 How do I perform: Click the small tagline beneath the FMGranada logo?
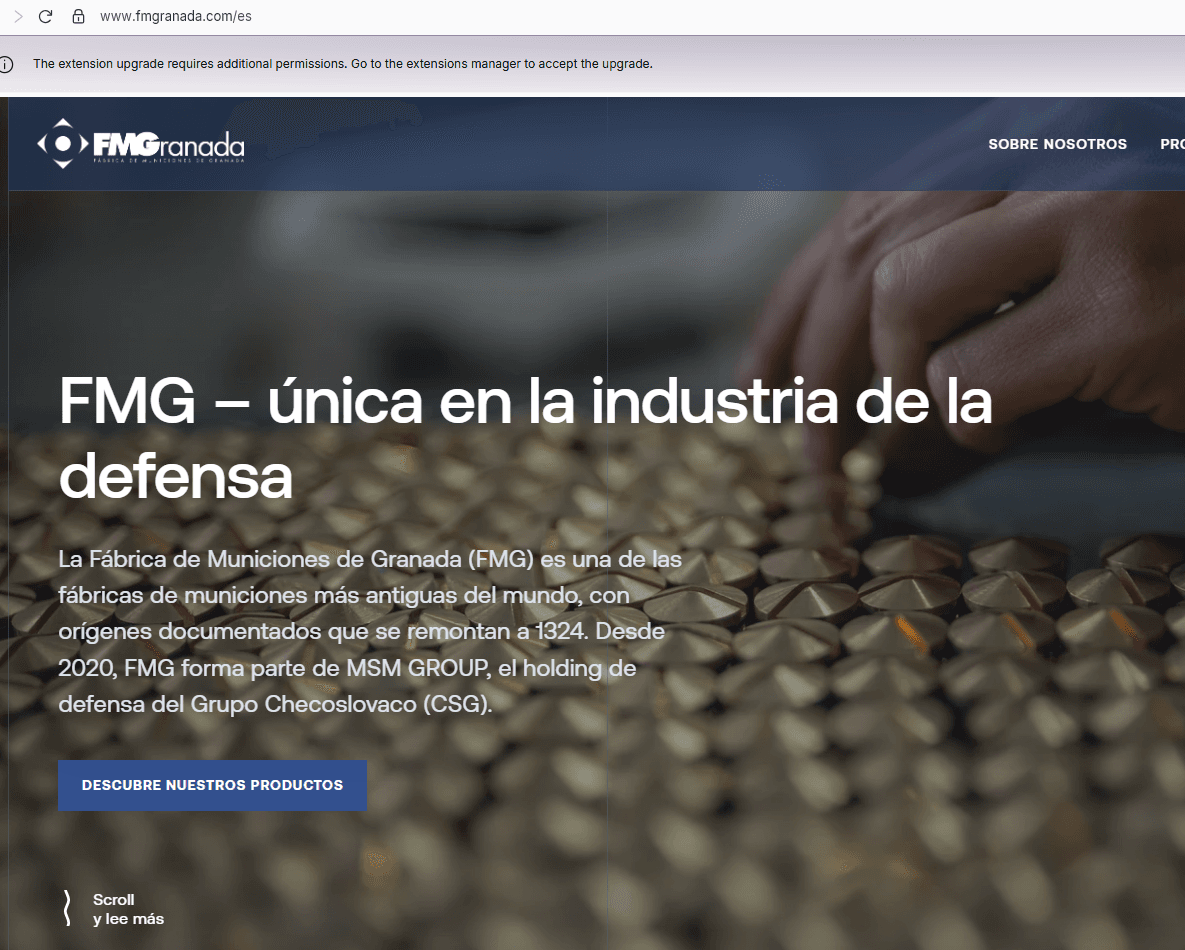168,160
